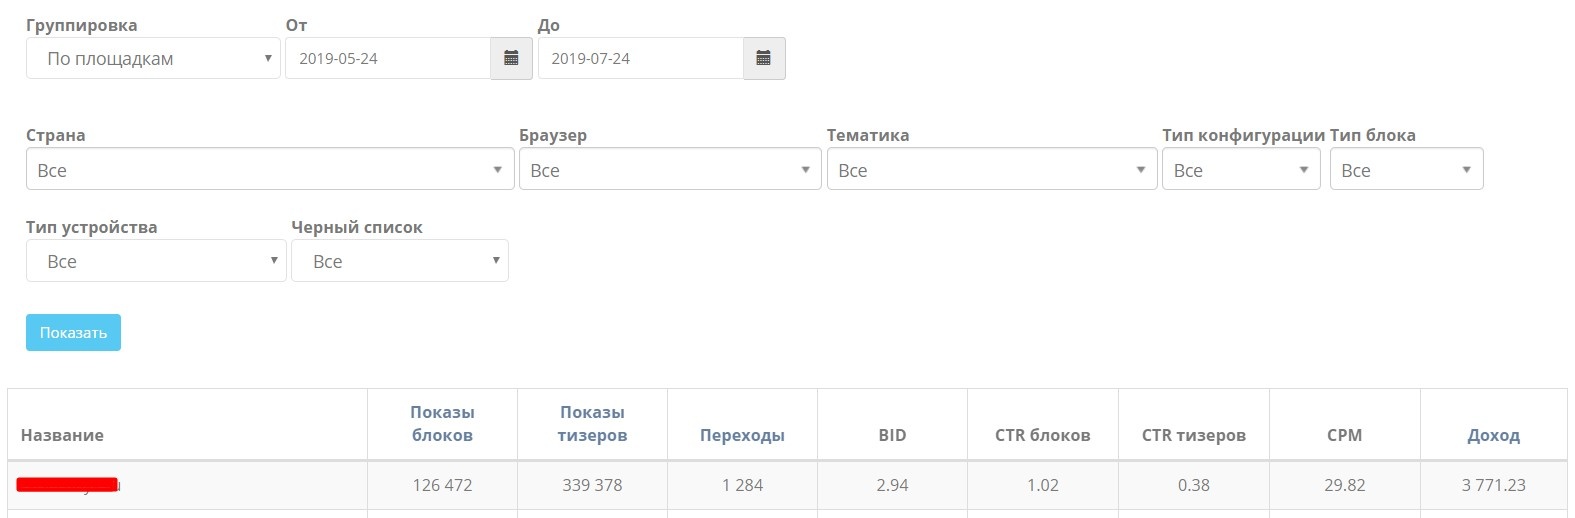
Task: Click the До date input field
Action: (x=641, y=58)
